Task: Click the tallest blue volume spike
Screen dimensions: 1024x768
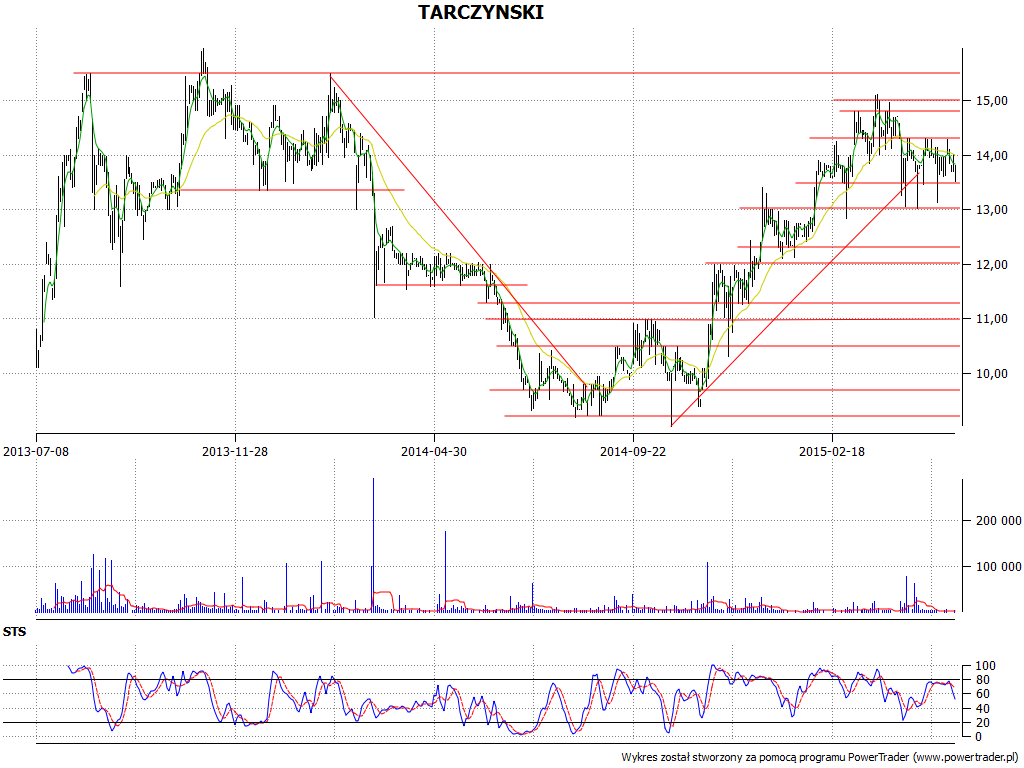Action: pyautogui.click(x=374, y=545)
